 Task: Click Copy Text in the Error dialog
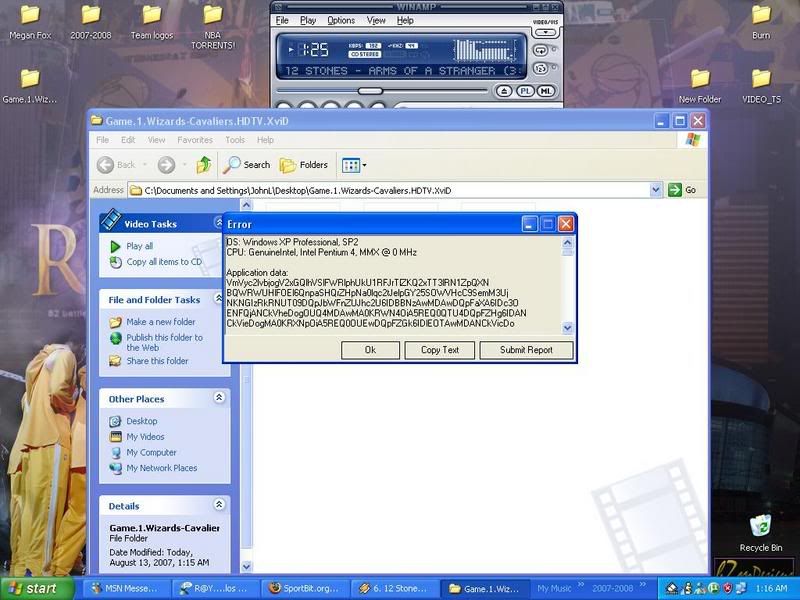tap(440, 350)
